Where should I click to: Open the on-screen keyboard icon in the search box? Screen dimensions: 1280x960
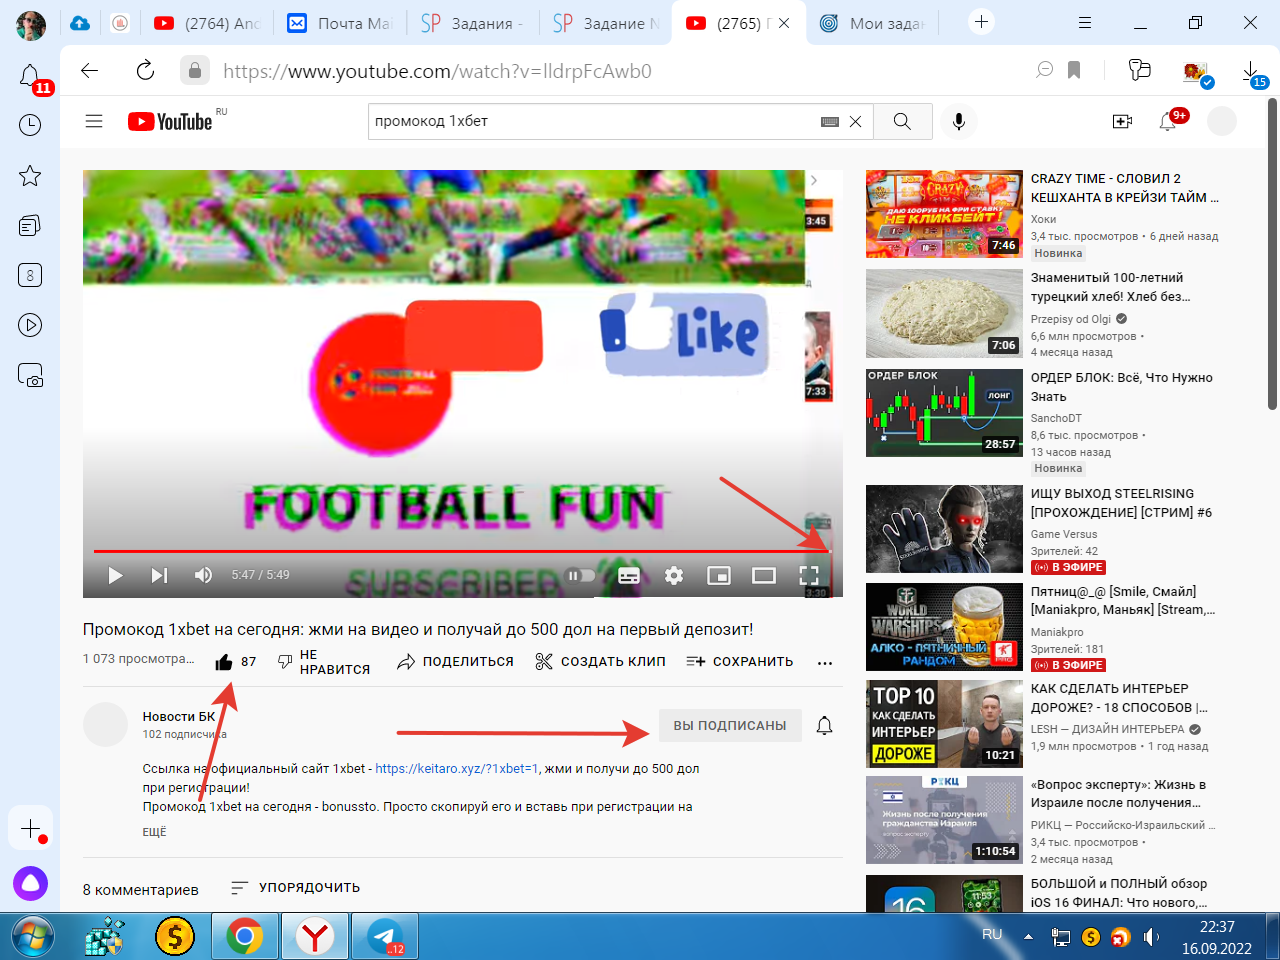click(830, 121)
